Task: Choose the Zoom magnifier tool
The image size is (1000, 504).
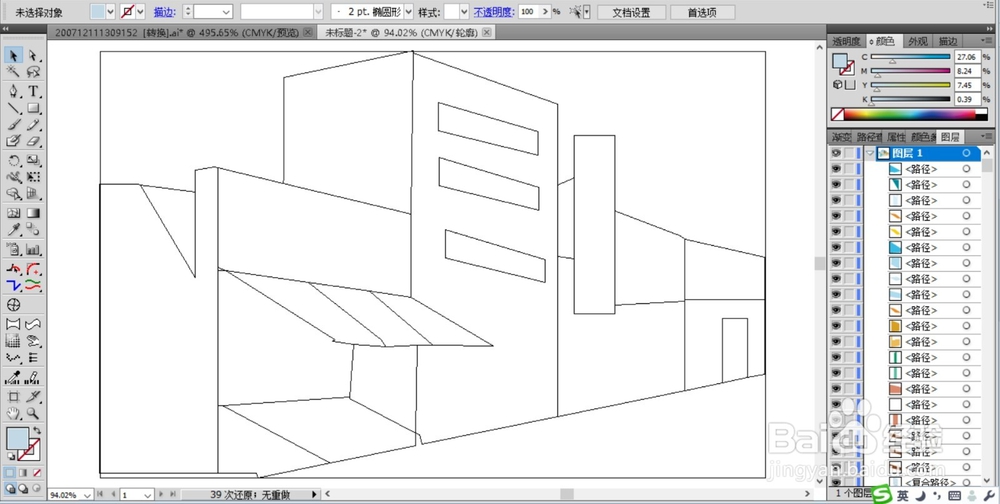Action: coord(33,413)
